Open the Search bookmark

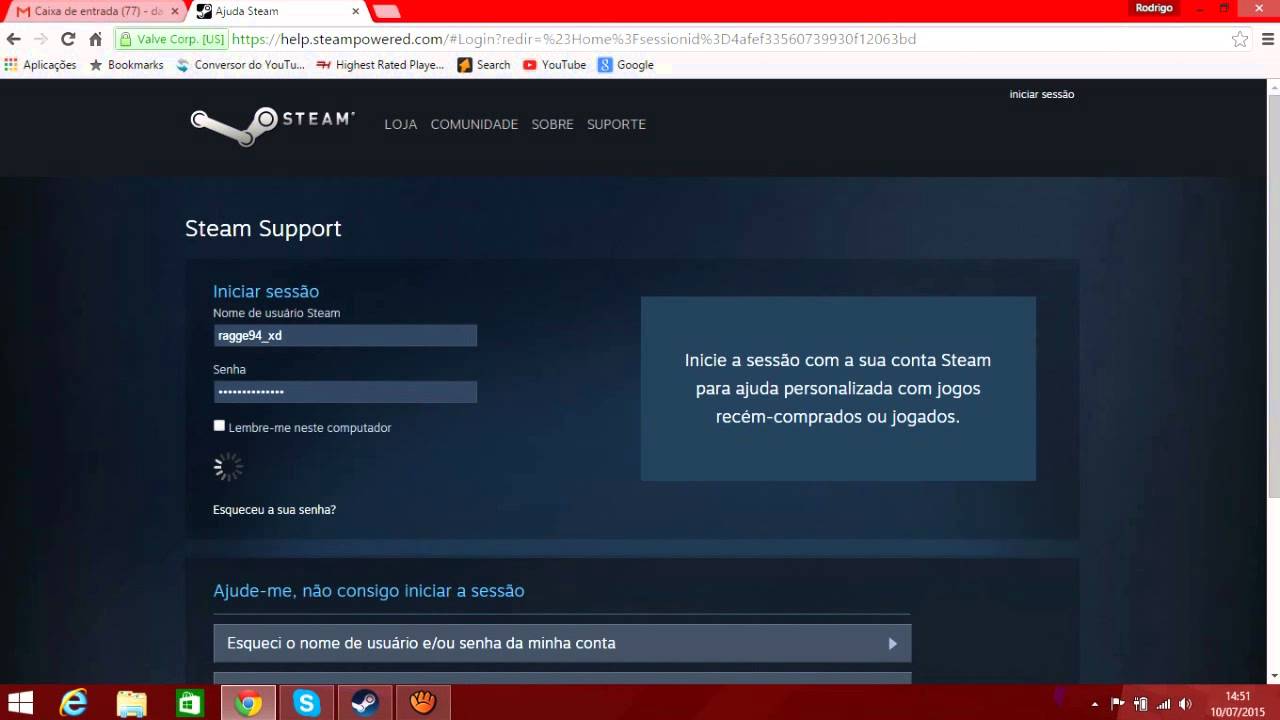pos(484,65)
